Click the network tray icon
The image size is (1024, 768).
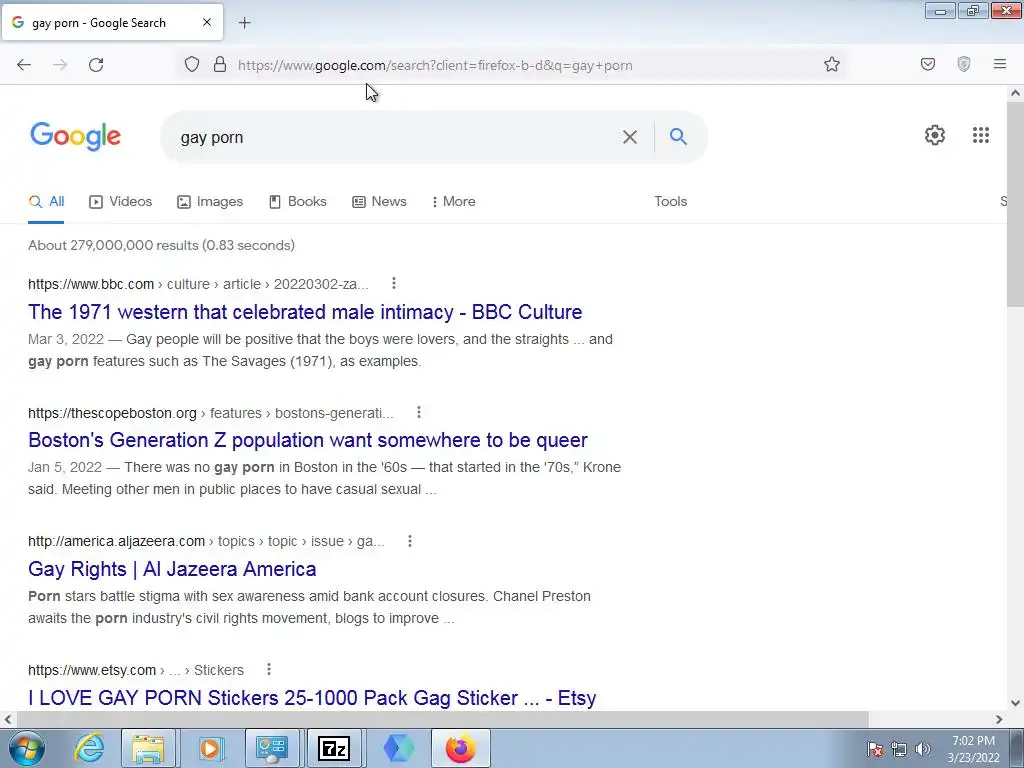click(x=899, y=749)
